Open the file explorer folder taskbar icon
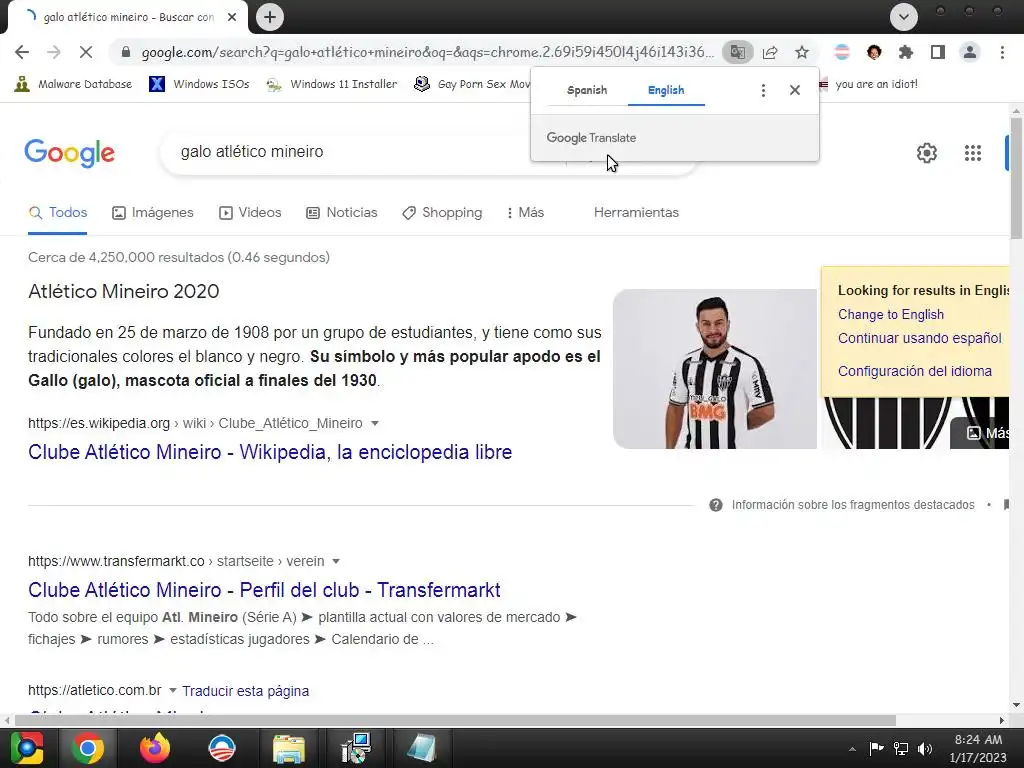This screenshot has width=1024, height=768. pyautogui.click(x=288, y=748)
